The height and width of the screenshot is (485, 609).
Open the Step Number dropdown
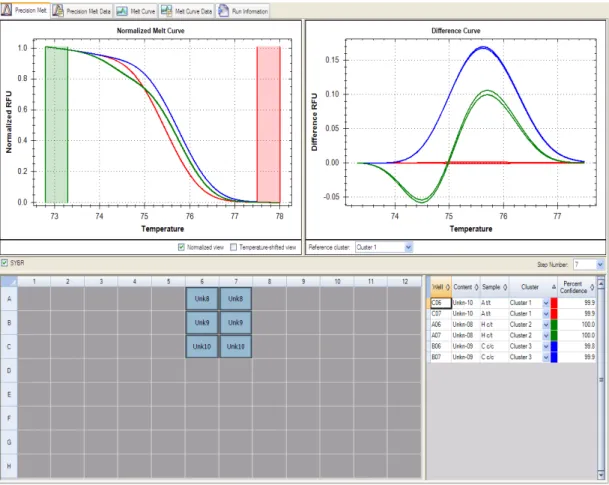600,265
